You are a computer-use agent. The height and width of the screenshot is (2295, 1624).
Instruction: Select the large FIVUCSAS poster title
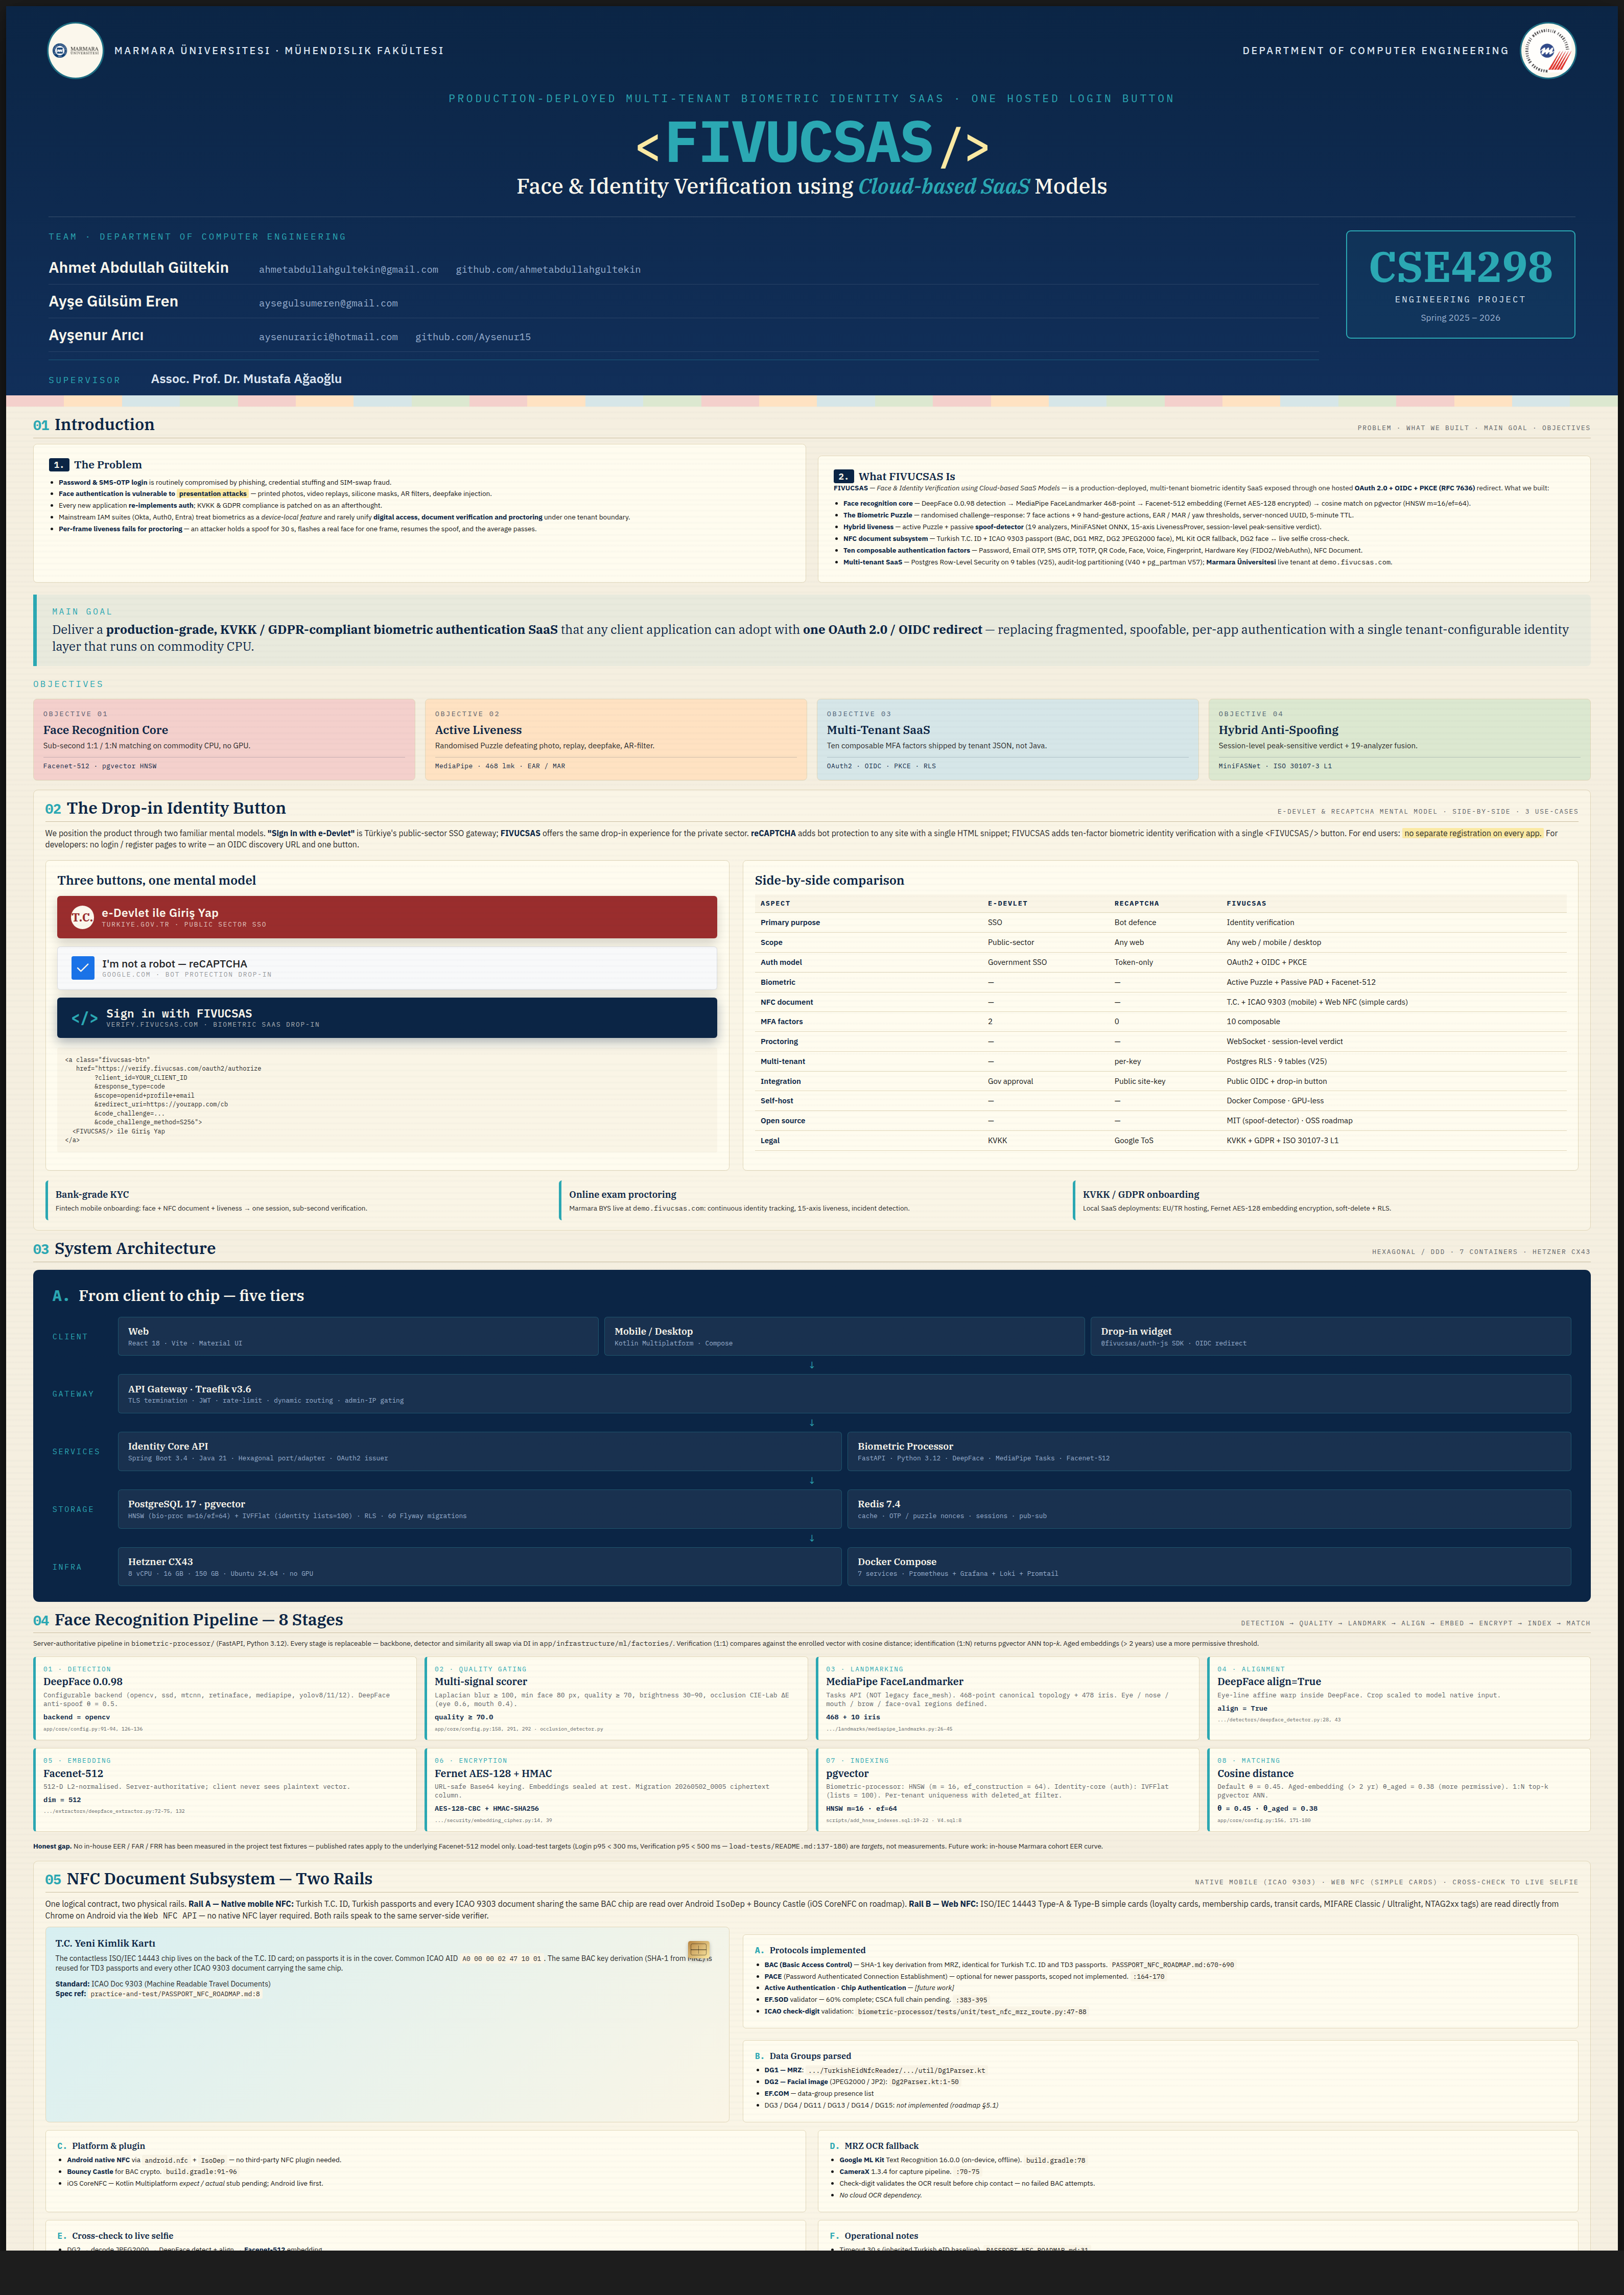coord(812,143)
